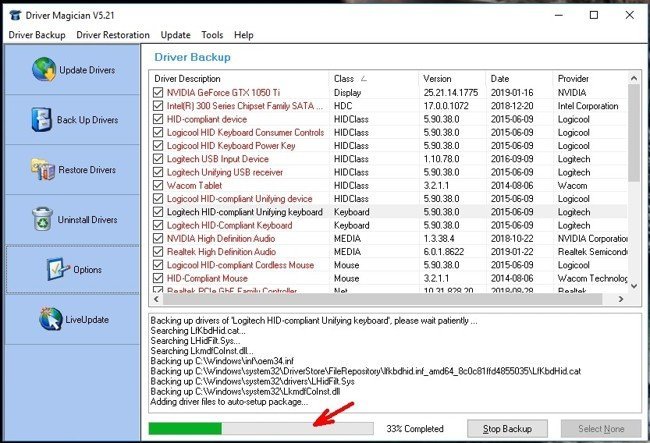Click the LiveUpdate globe cursor icon
Viewport: 650px width, 443px height.
[x=51, y=319]
